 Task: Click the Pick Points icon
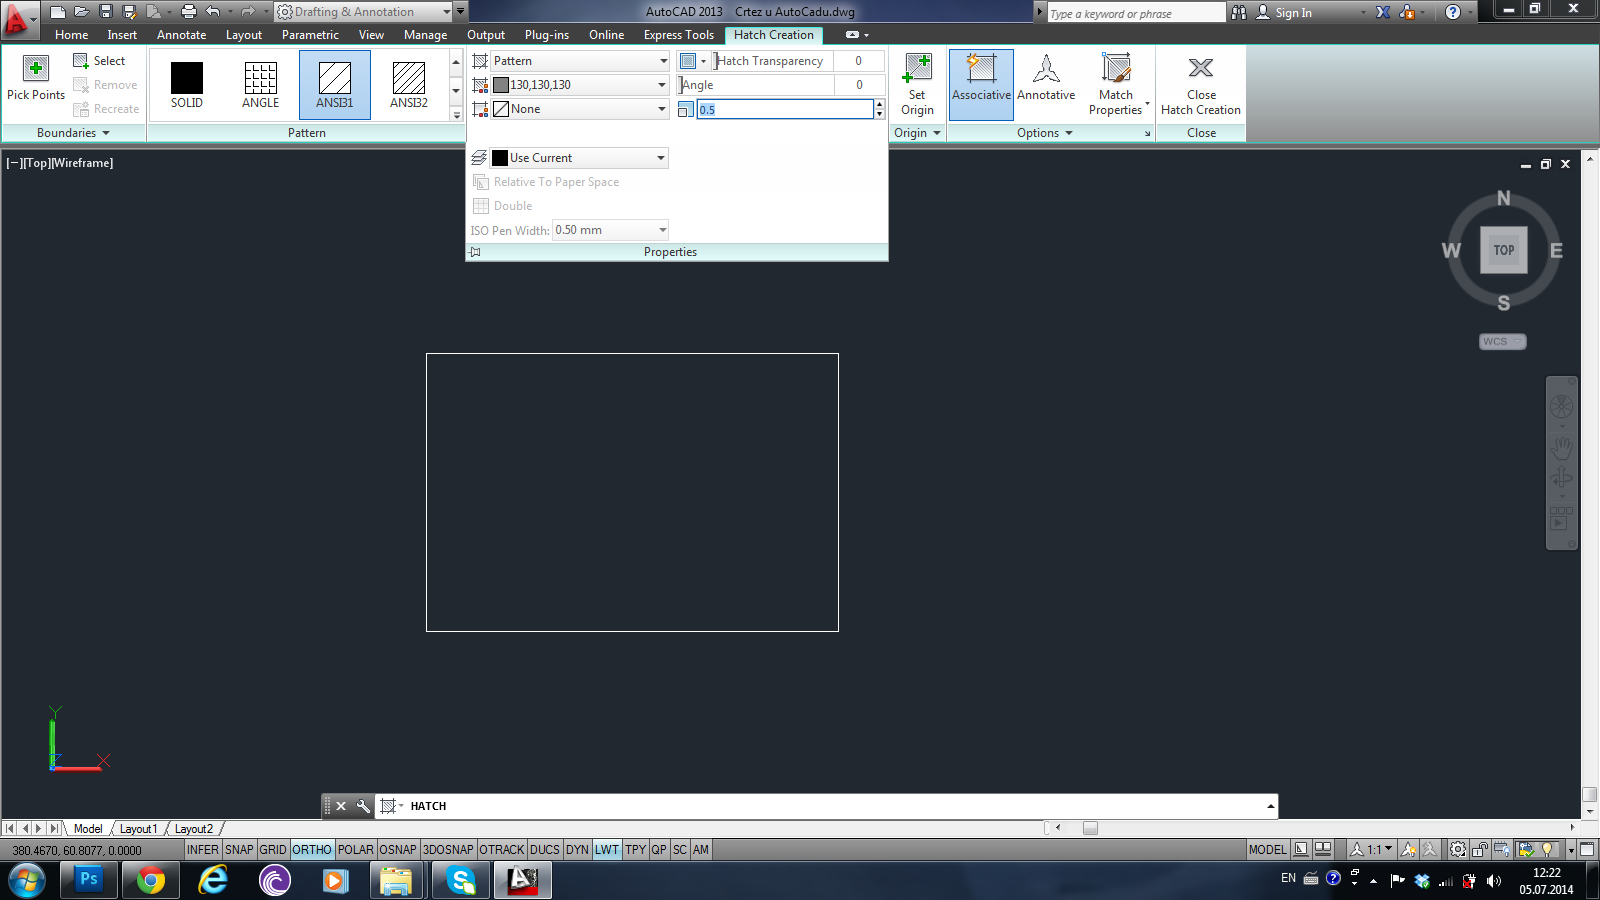[36, 69]
